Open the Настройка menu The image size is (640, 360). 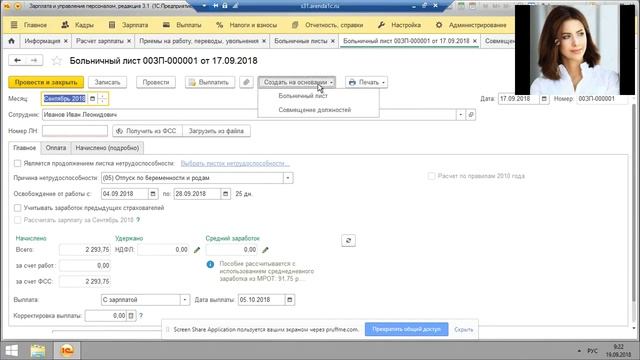399,25
